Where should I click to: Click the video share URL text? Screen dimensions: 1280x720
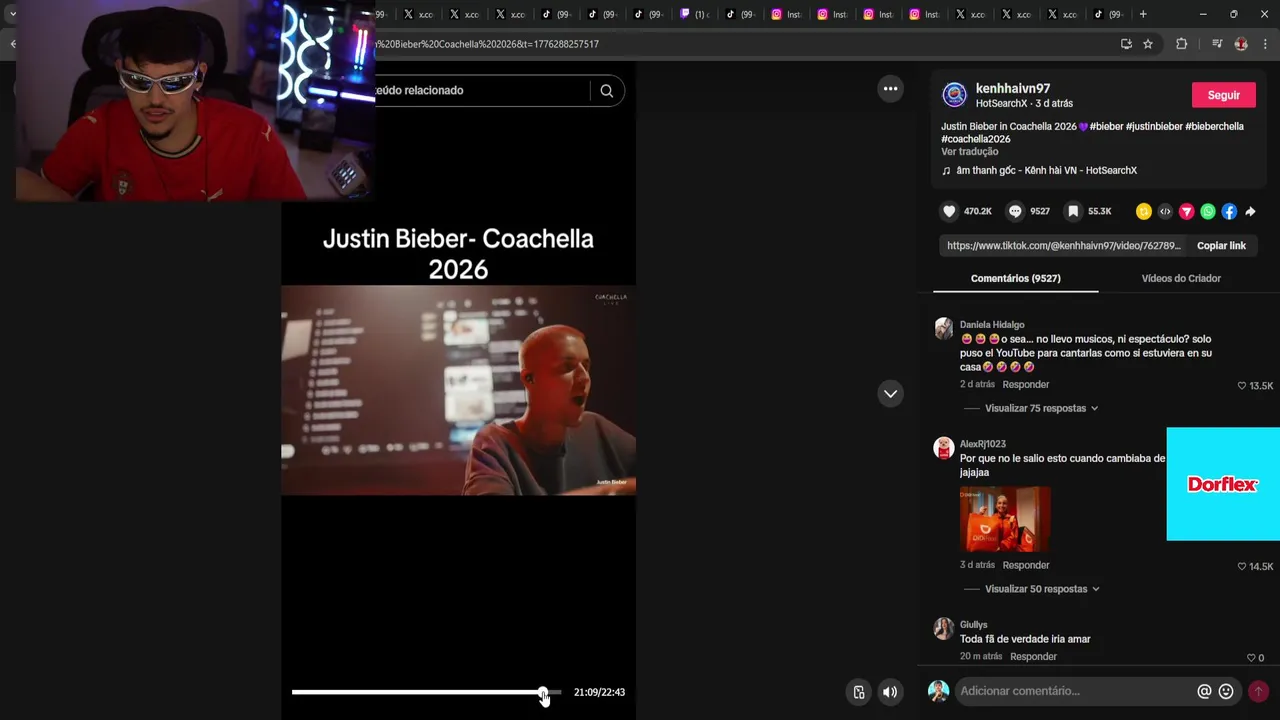click(1064, 246)
